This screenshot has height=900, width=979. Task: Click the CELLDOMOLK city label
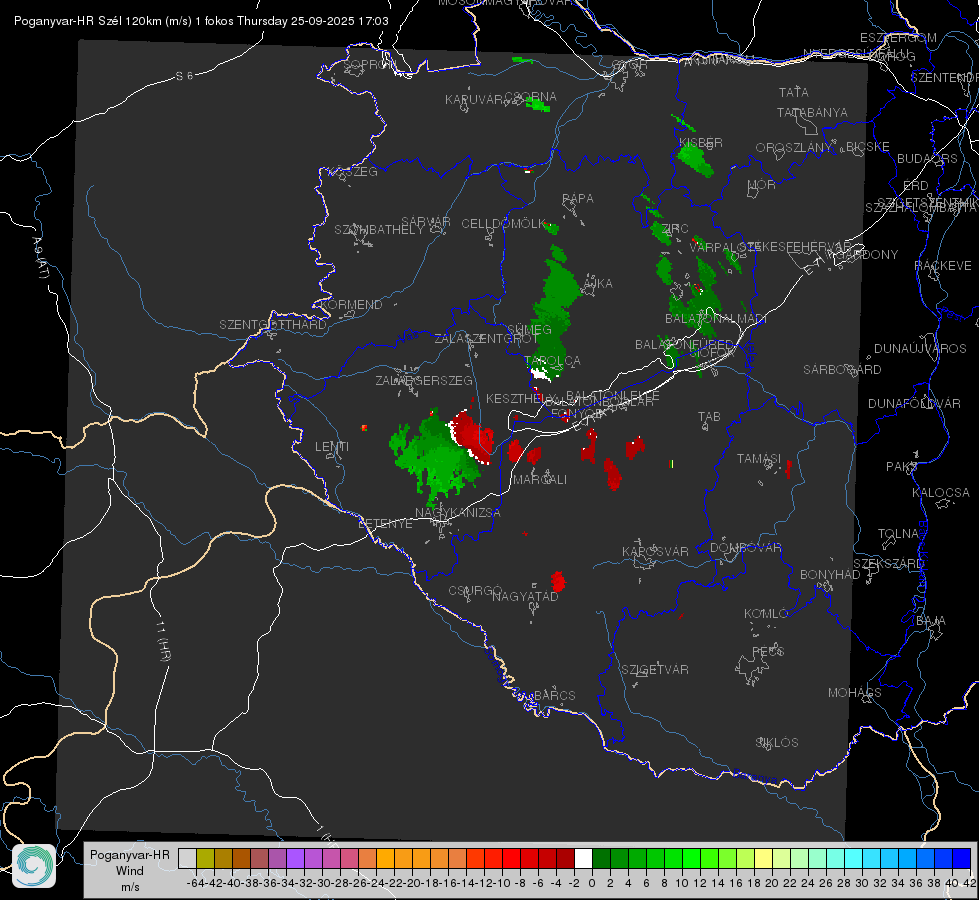click(504, 224)
